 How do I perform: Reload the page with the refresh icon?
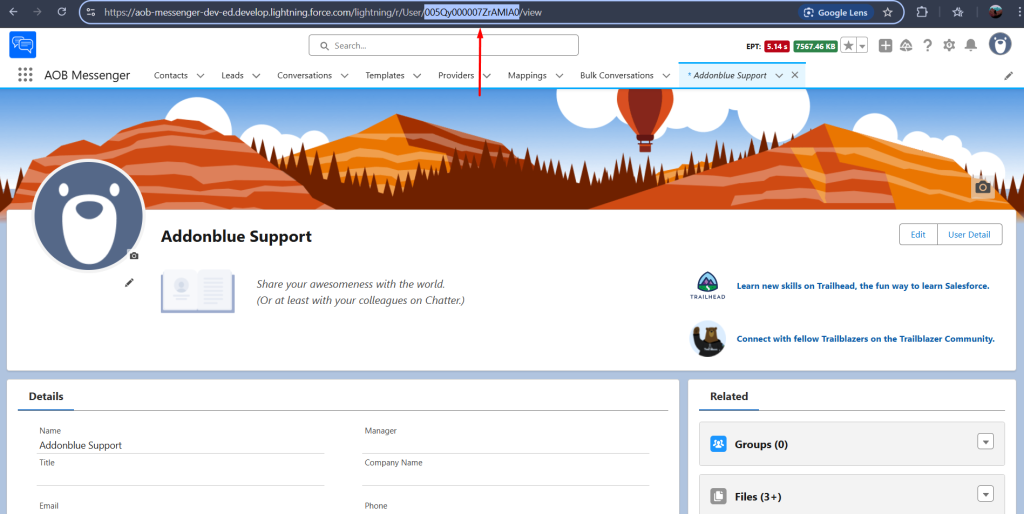pyautogui.click(x=62, y=12)
